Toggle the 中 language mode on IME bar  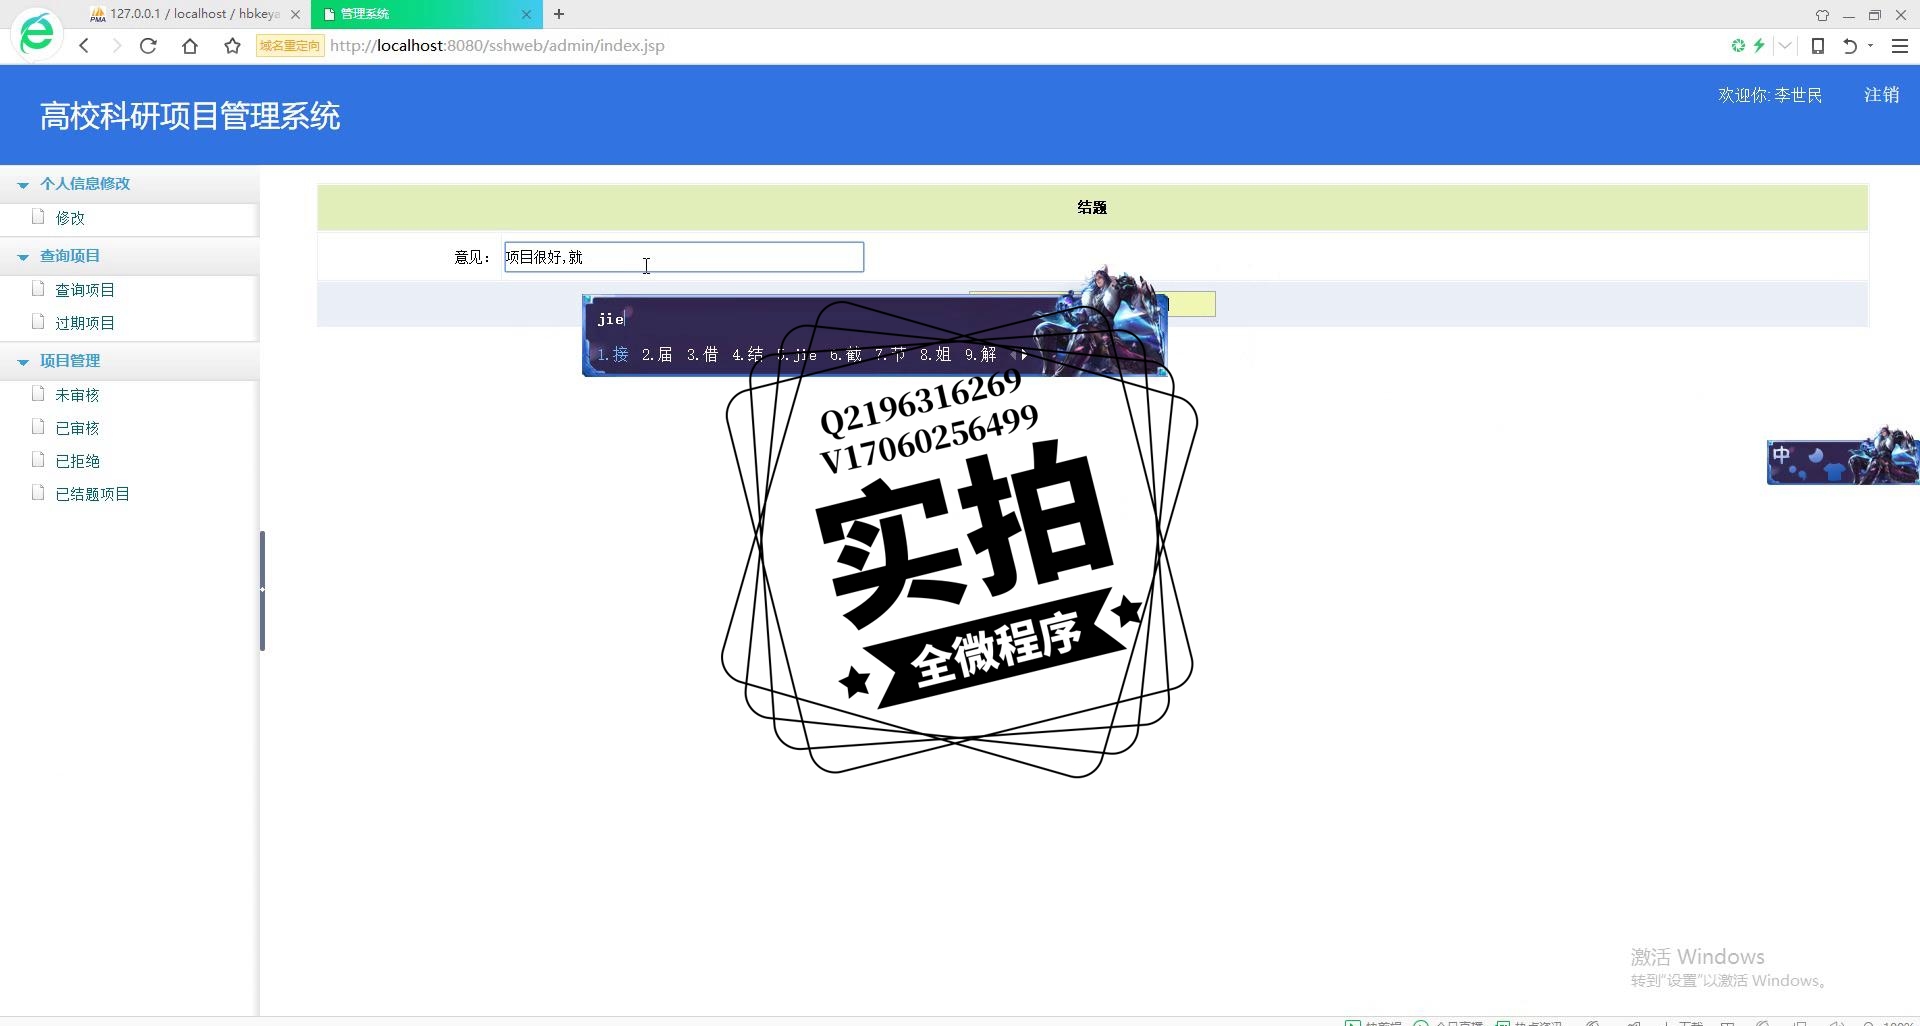(x=1781, y=455)
